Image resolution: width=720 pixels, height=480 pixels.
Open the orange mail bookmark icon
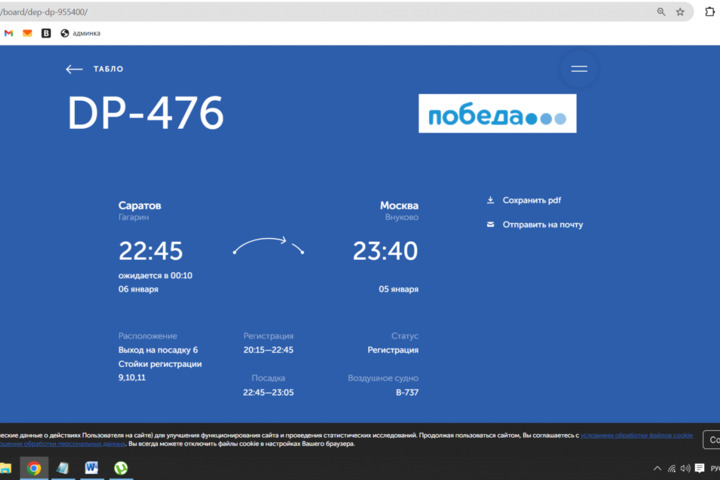point(27,33)
